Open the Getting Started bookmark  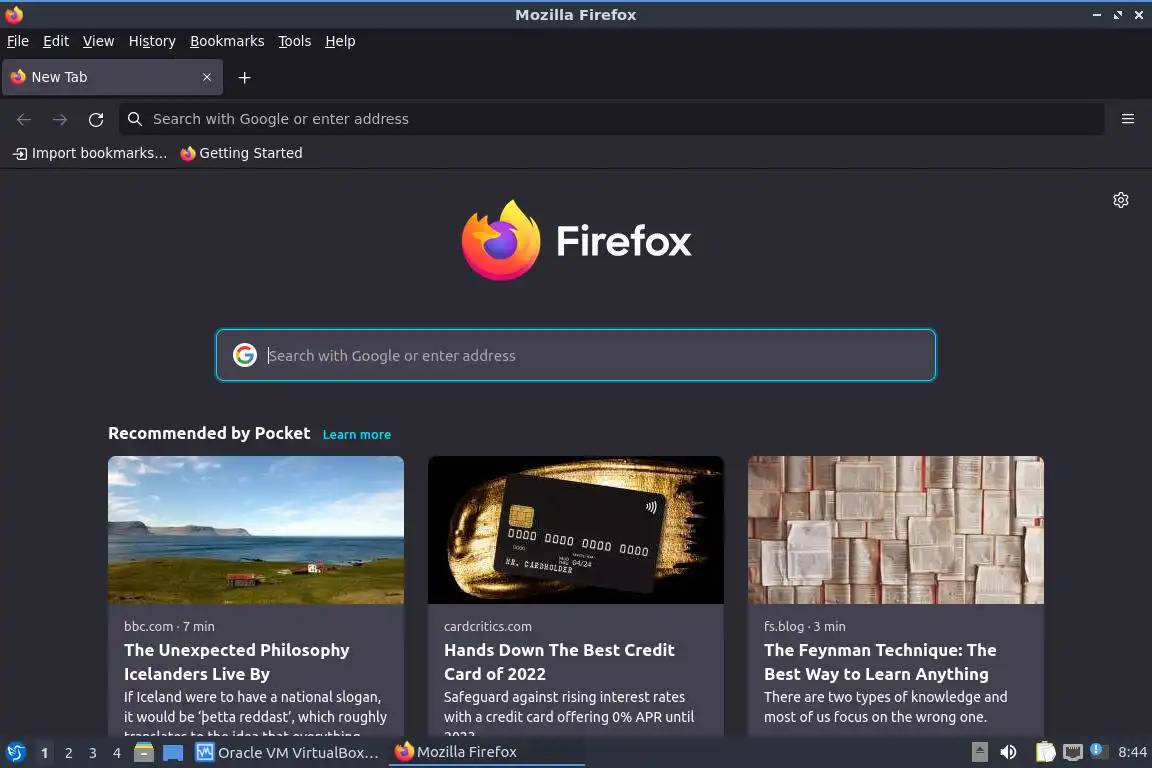pos(242,153)
